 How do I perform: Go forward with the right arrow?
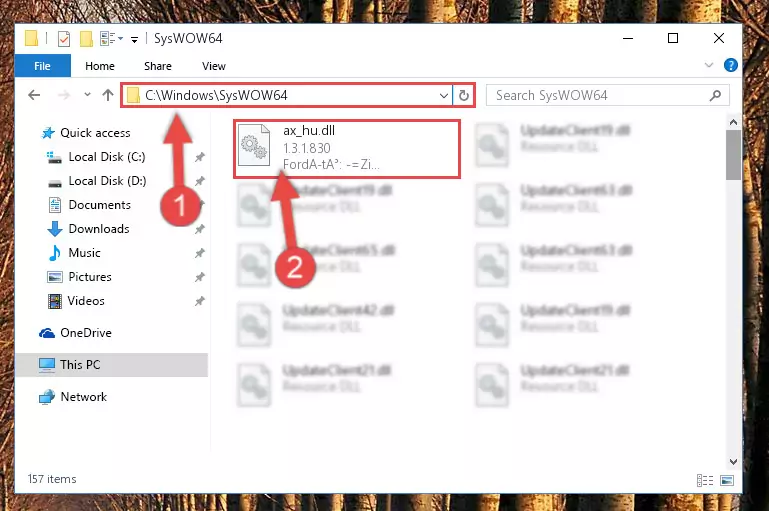click(x=64, y=95)
